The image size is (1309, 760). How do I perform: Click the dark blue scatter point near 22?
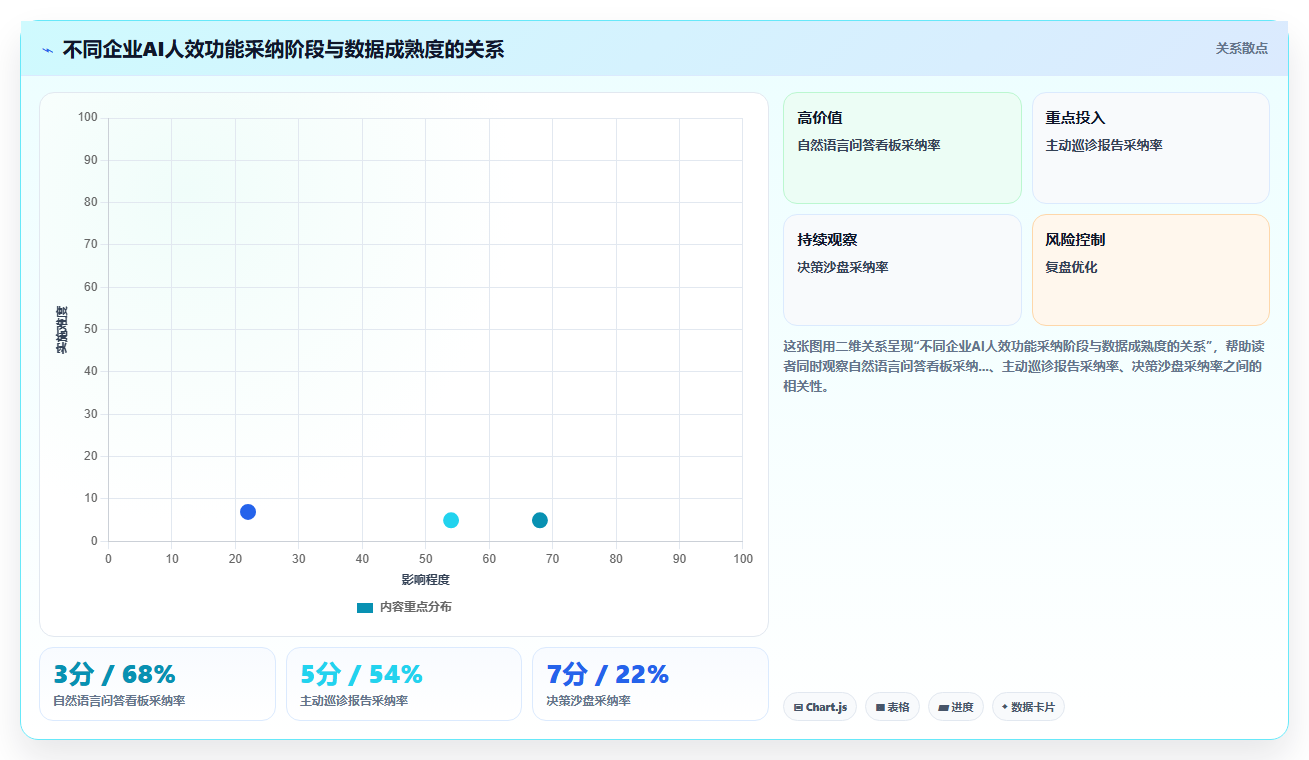[248, 512]
